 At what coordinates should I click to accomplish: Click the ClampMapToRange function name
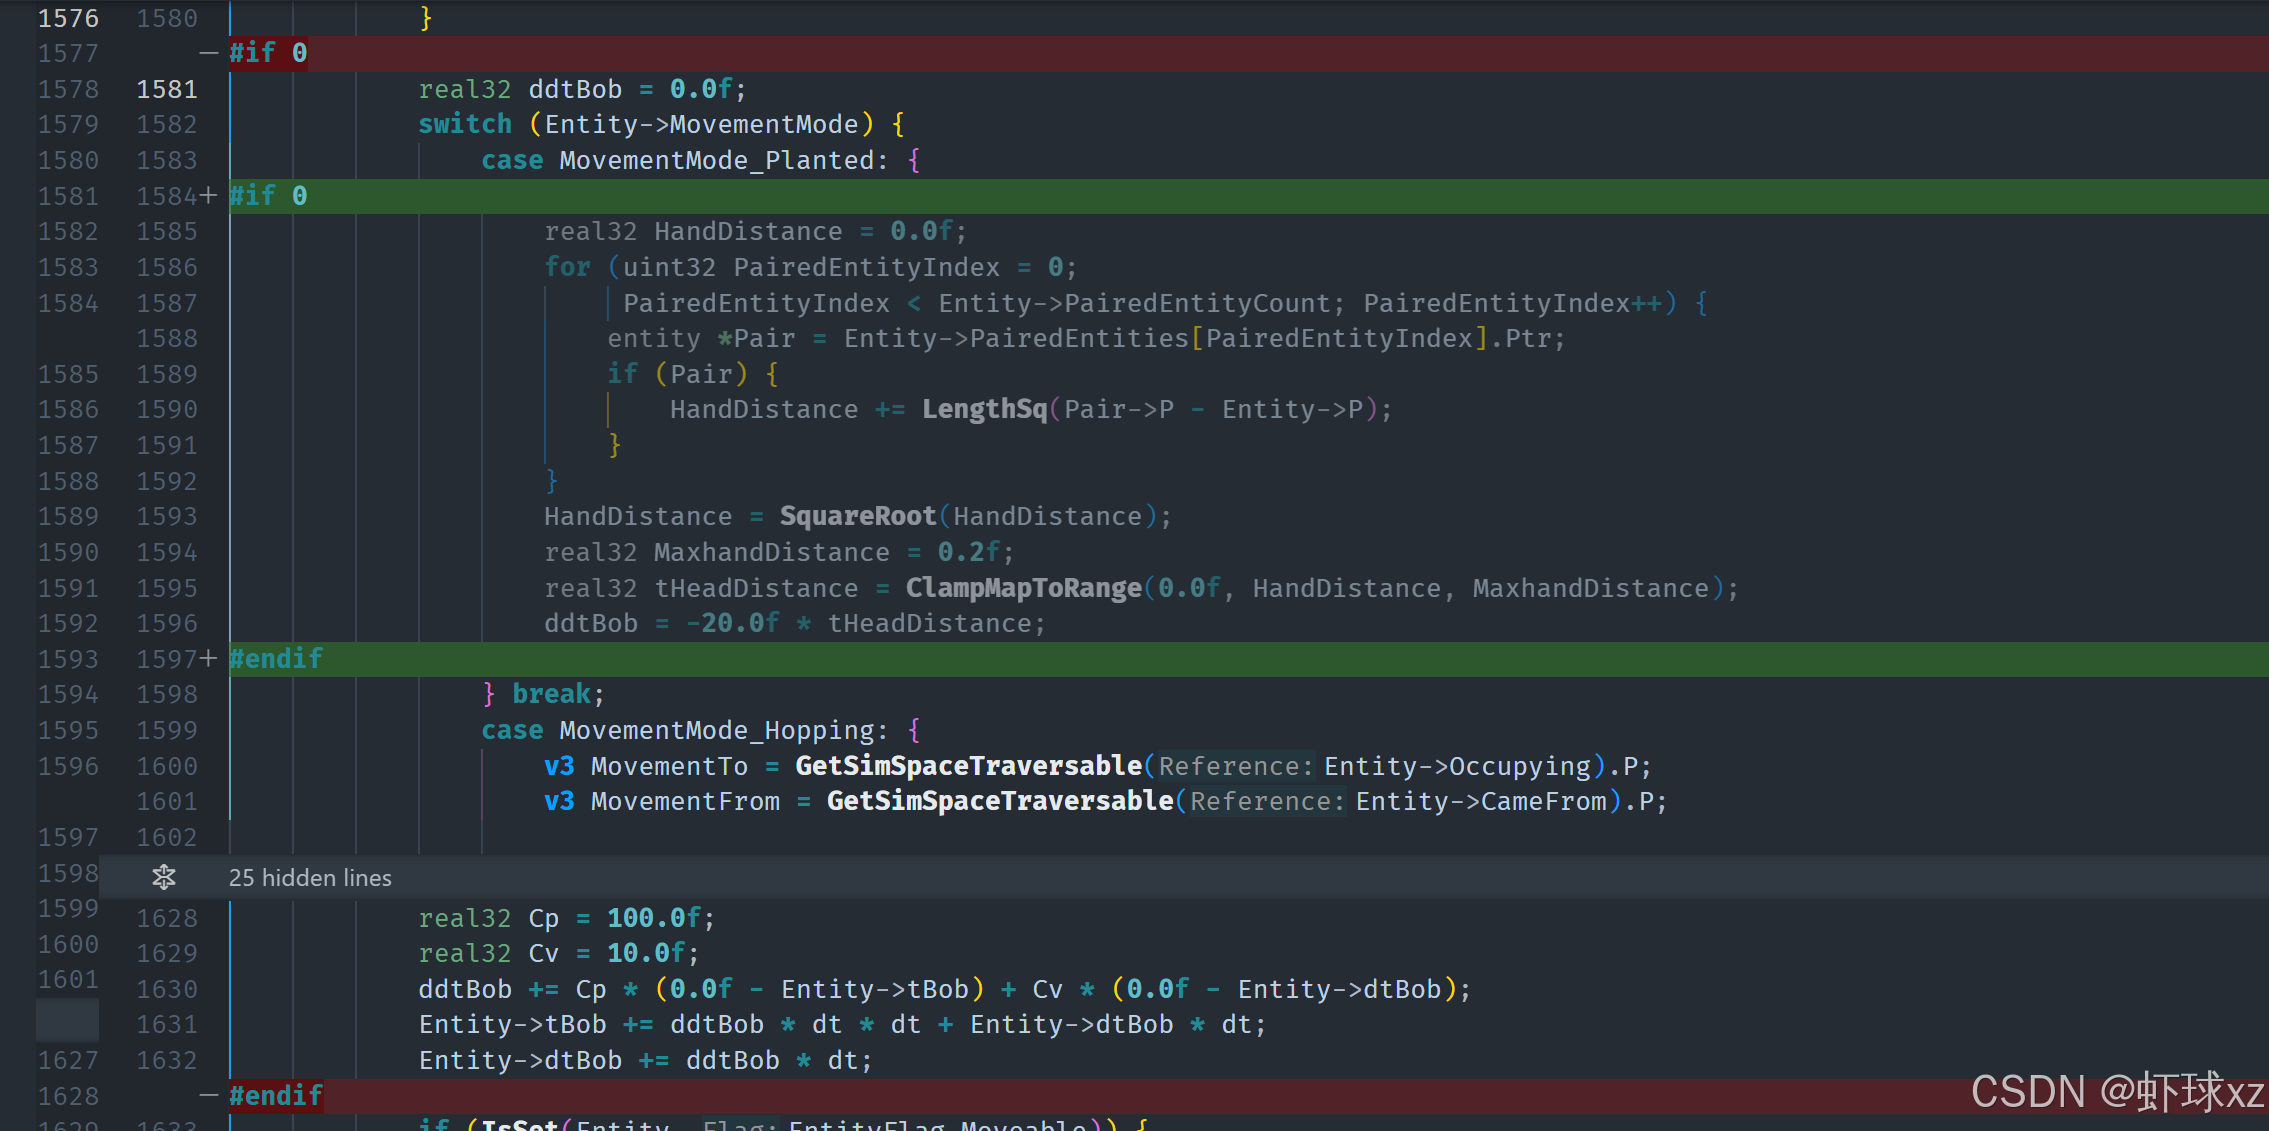pyautogui.click(x=1023, y=588)
